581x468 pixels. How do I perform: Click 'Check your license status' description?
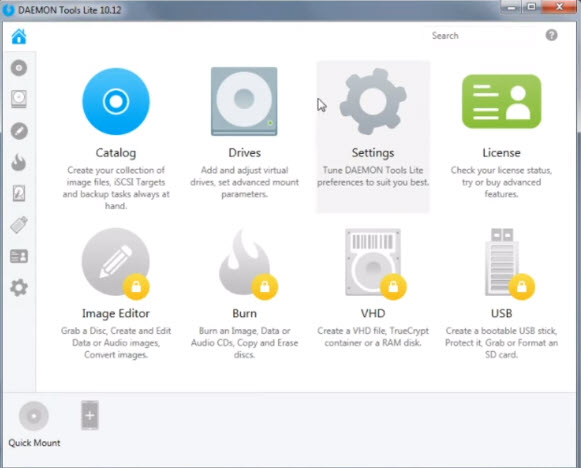point(501,182)
